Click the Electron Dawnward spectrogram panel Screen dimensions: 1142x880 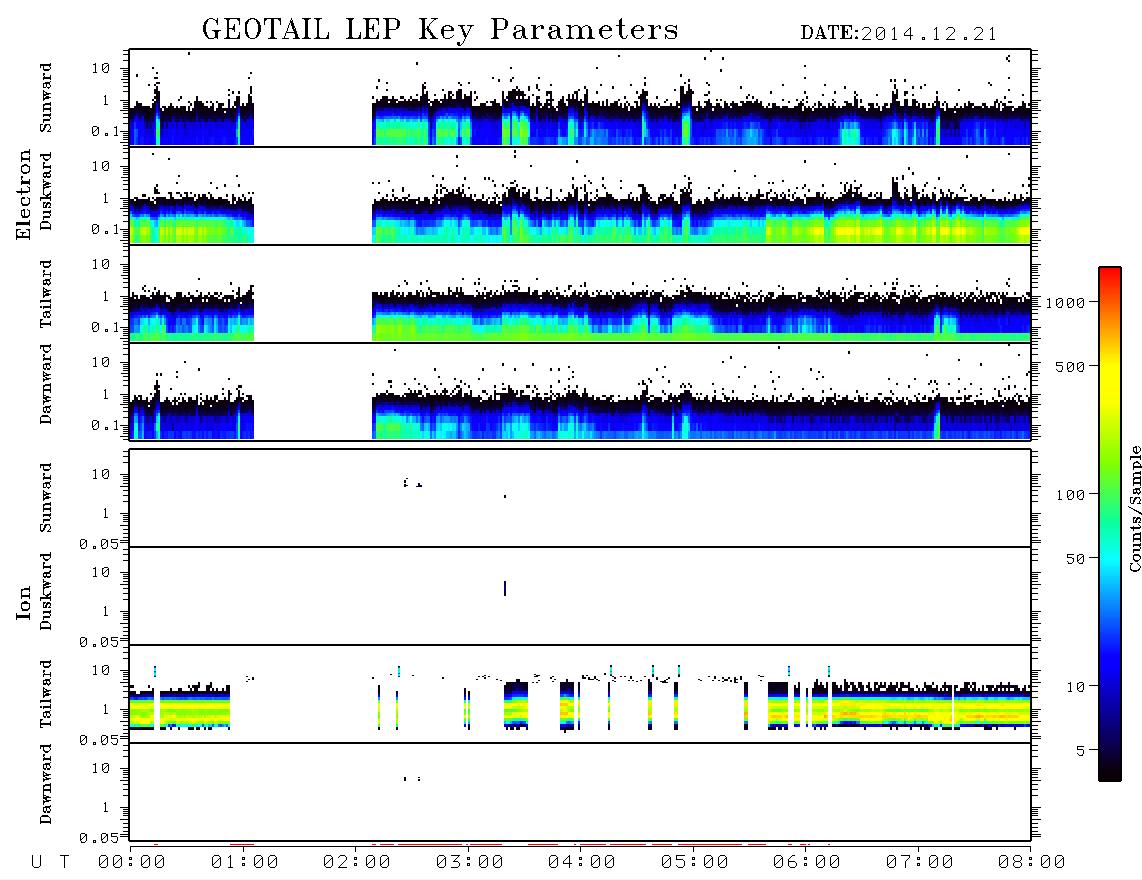pos(580,391)
